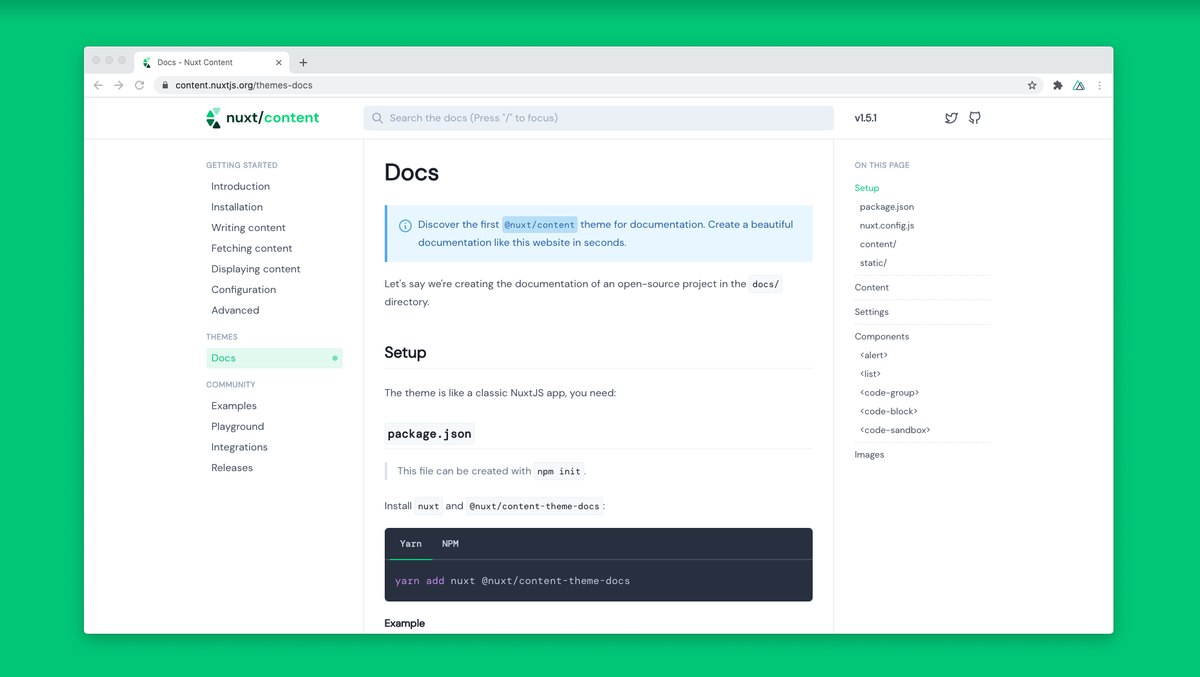
Task: Jump to <code-block> in the table of contents
Action: click(x=889, y=412)
